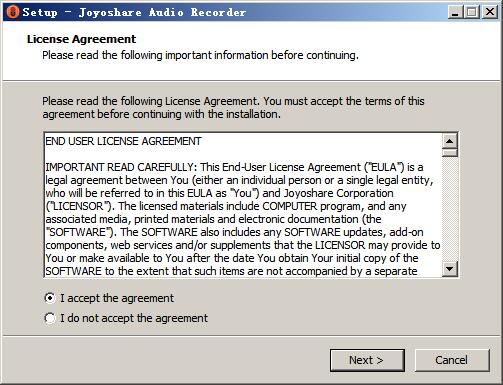
Task: Click the license text scroll-down arrow
Action: pos(450,269)
